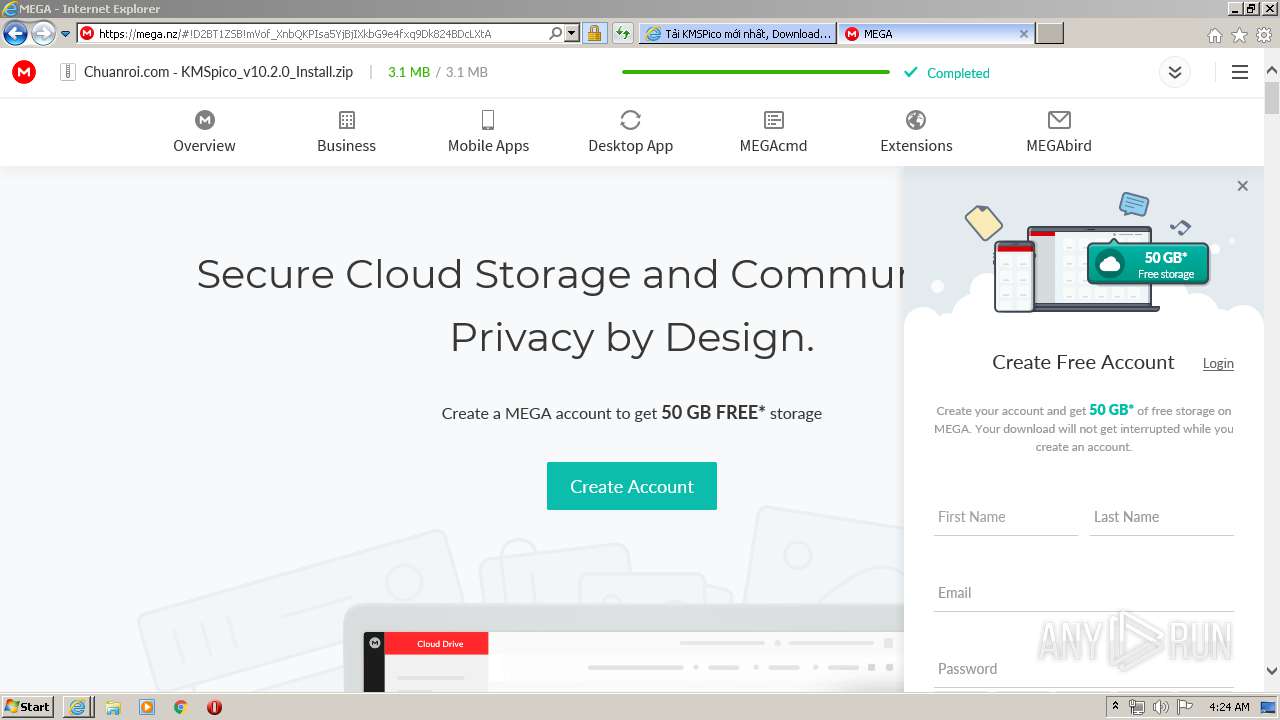1280x720 pixels.
Task: Click the vertical scrollbar up arrow
Action: click(1272, 72)
